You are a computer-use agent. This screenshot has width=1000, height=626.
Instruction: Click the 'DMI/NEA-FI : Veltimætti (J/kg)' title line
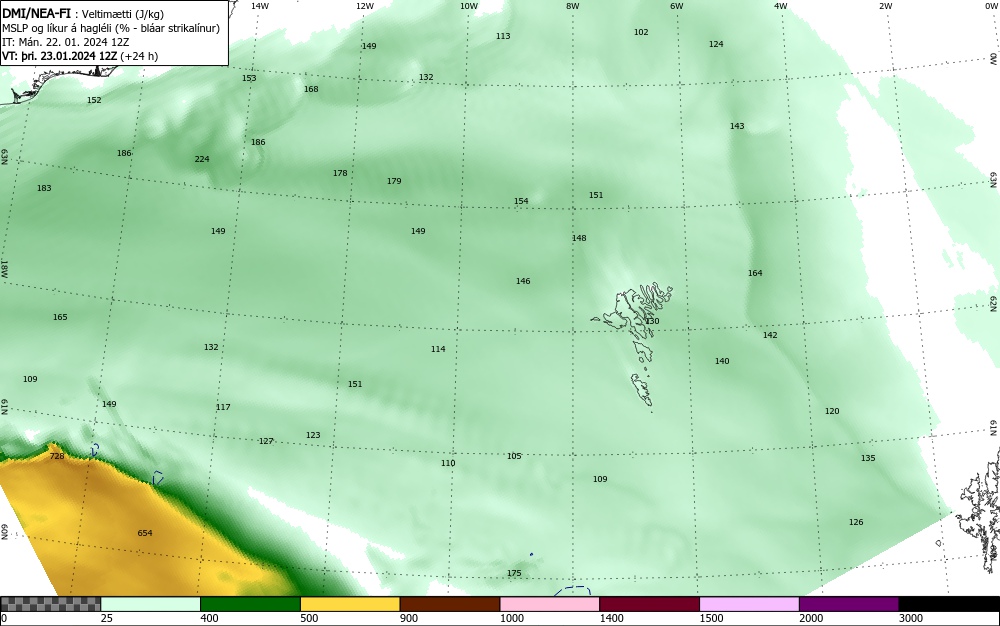click(83, 14)
